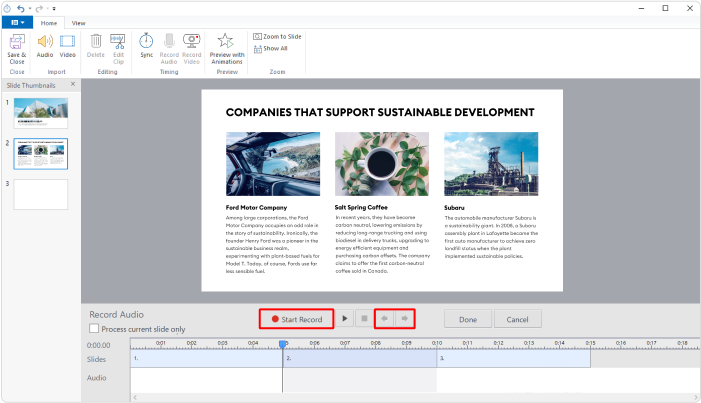The image size is (701, 403).
Task: Switch to the Home tab
Action: click(x=49, y=23)
